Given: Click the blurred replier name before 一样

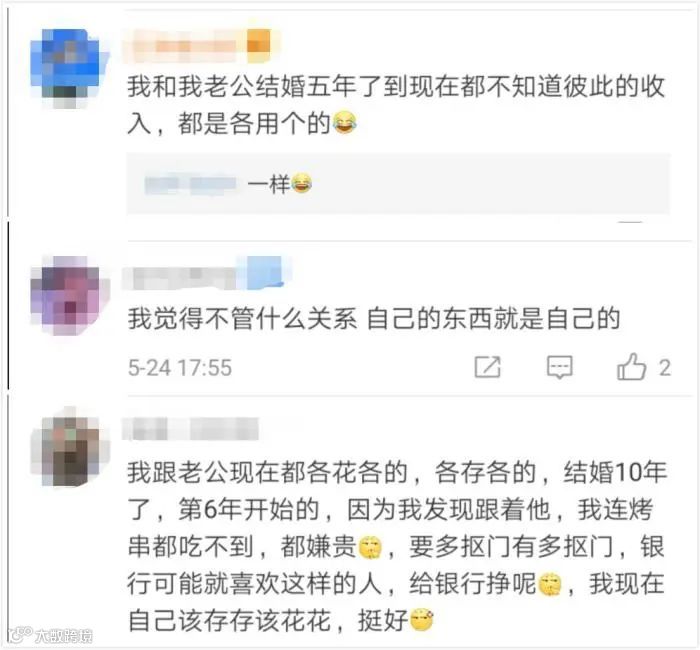Looking at the screenshot, I should click(191, 185).
